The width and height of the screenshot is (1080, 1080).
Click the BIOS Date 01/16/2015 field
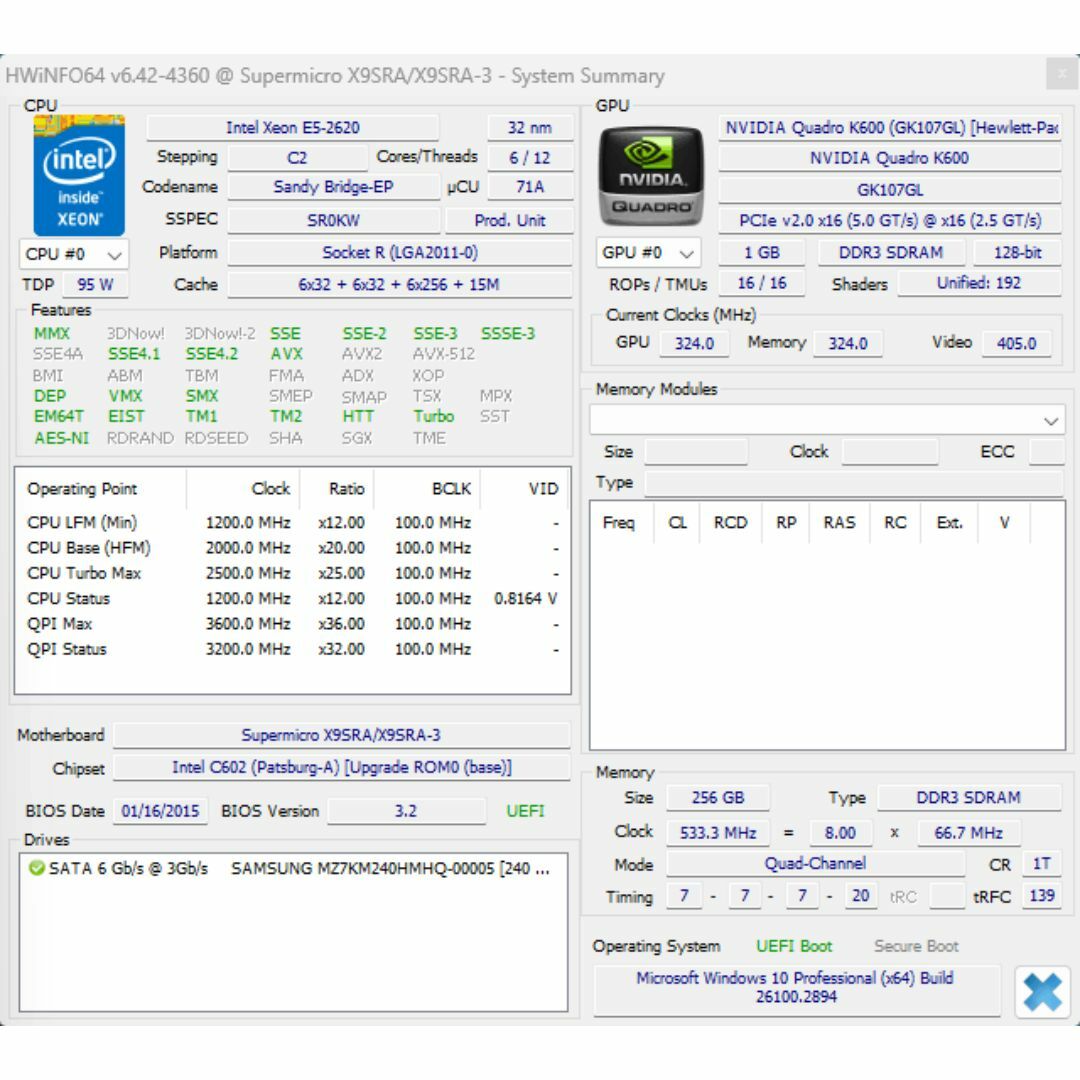tap(160, 811)
